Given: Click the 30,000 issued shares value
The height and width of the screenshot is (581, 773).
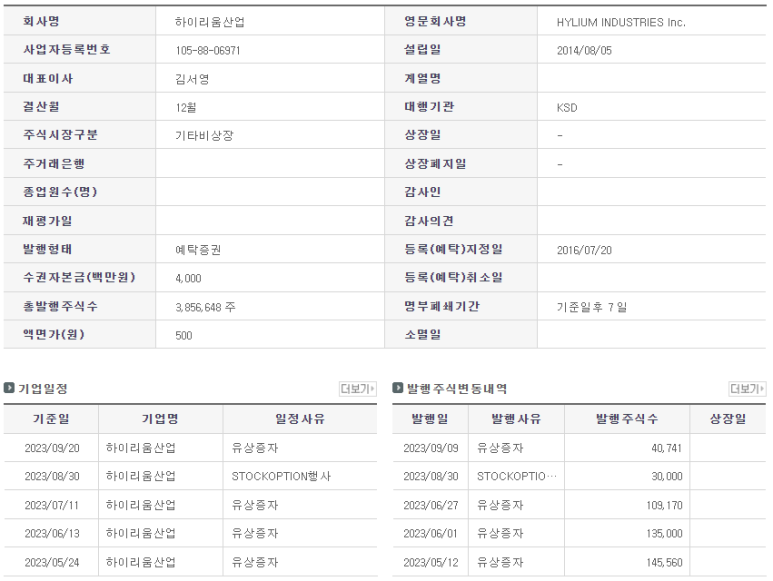Looking at the screenshot, I should pos(667,477).
